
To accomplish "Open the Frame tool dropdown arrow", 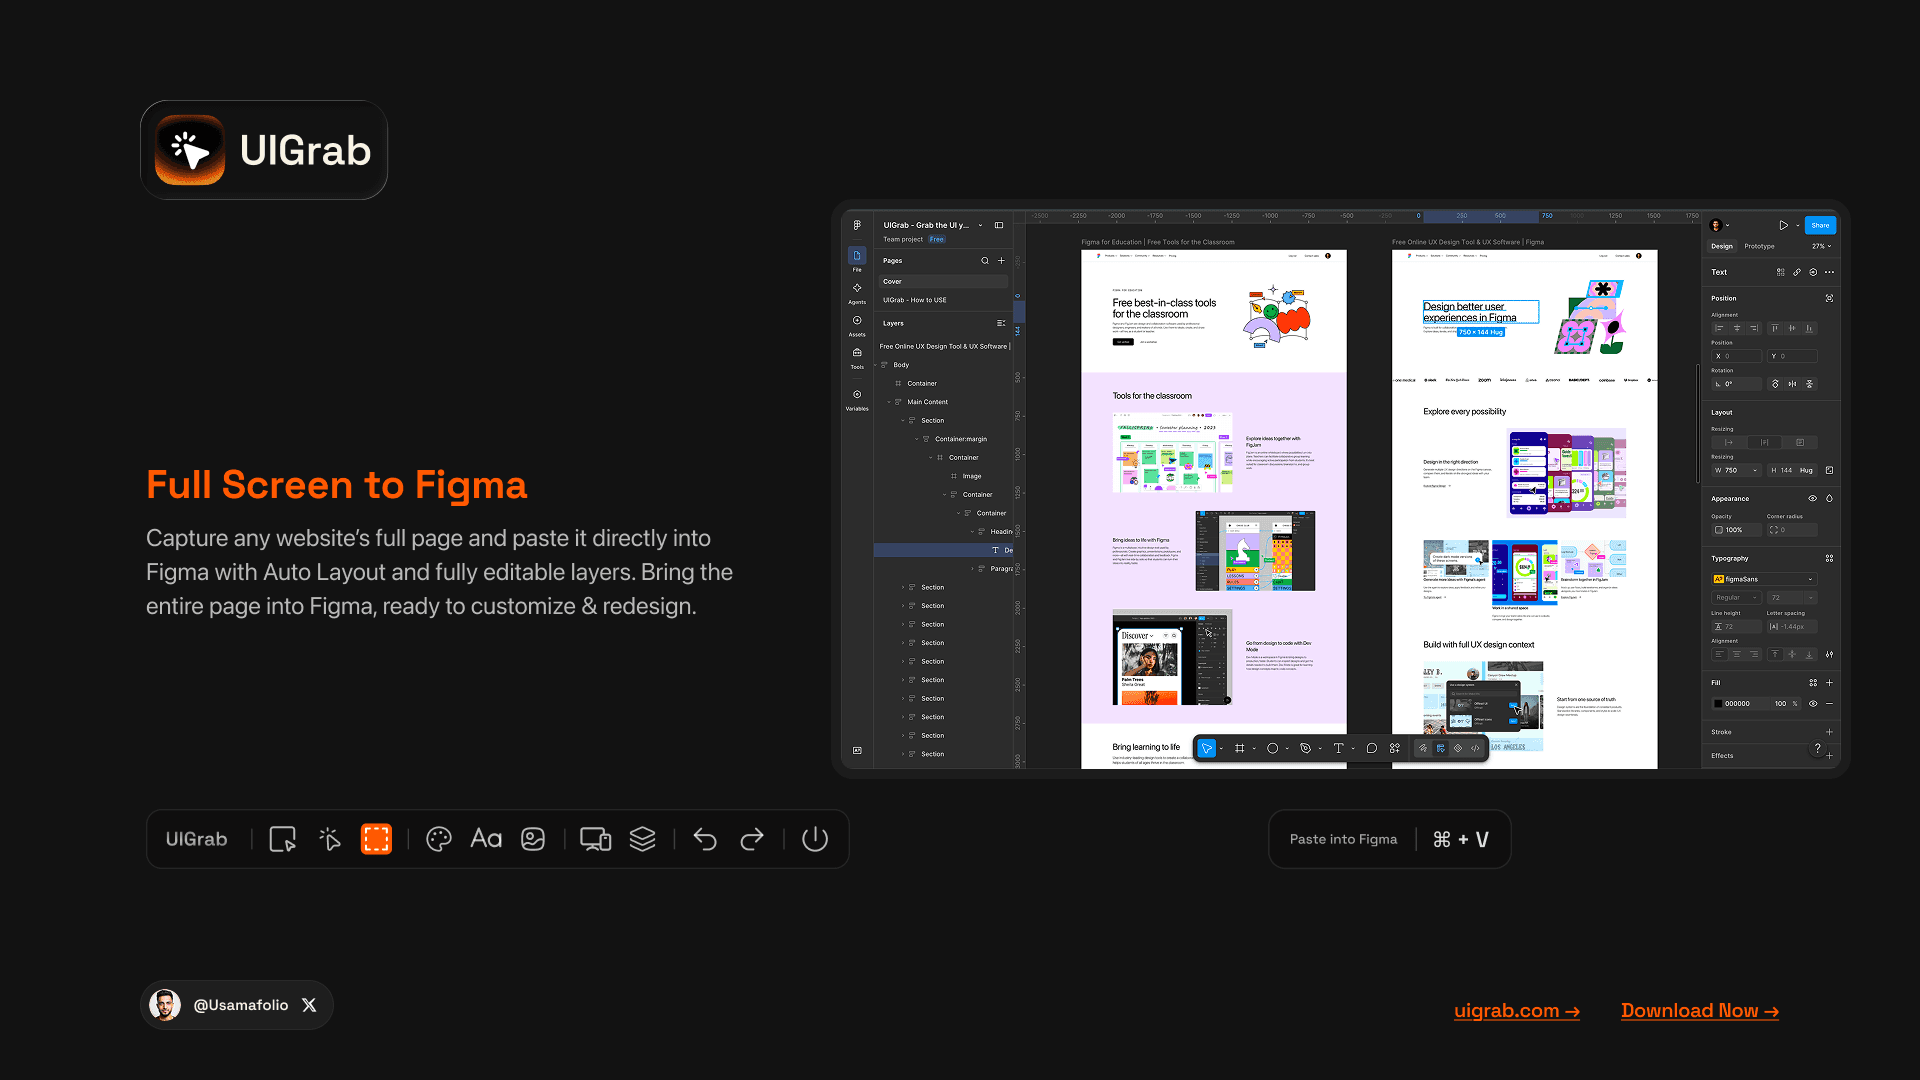I will pyautogui.click(x=1254, y=749).
